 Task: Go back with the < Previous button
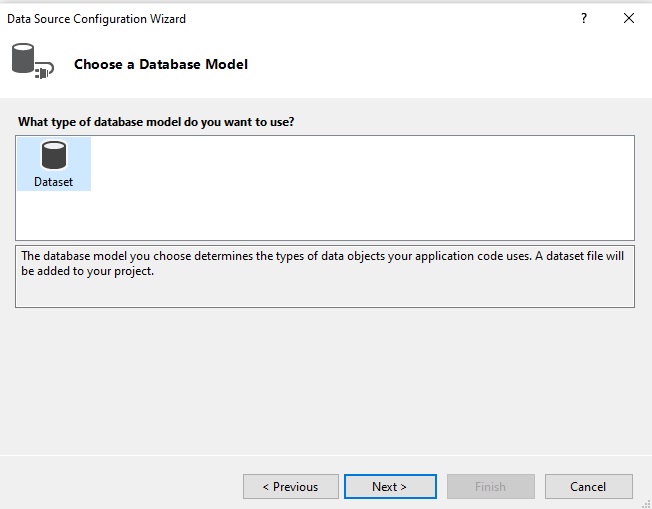(x=291, y=486)
